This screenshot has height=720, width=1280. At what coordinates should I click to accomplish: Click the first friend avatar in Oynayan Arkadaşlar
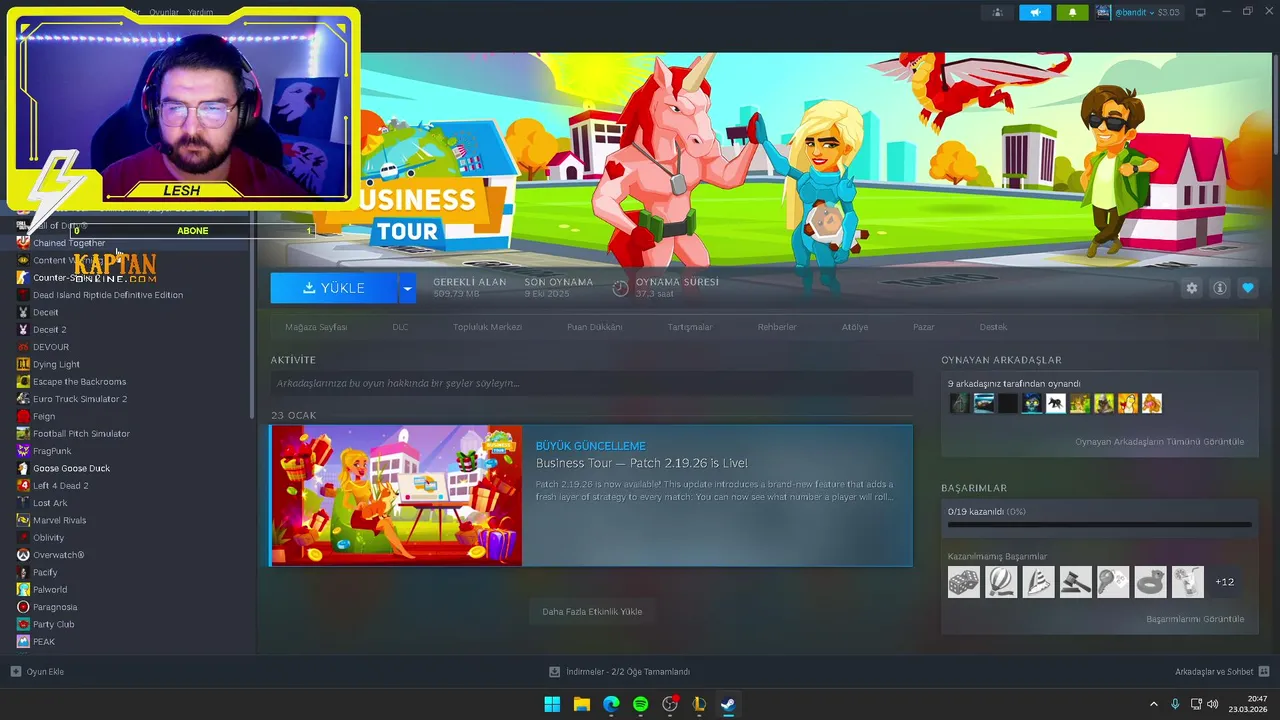pos(960,404)
